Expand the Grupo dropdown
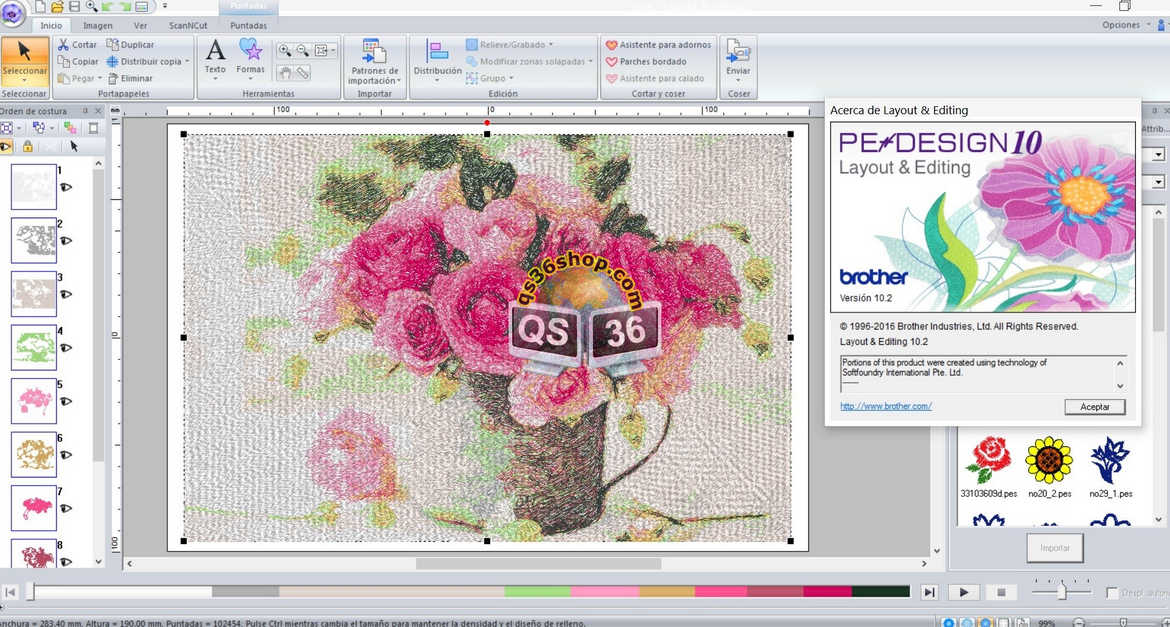Screen dimensions: 1170x627 pyautogui.click(x=511, y=78)
